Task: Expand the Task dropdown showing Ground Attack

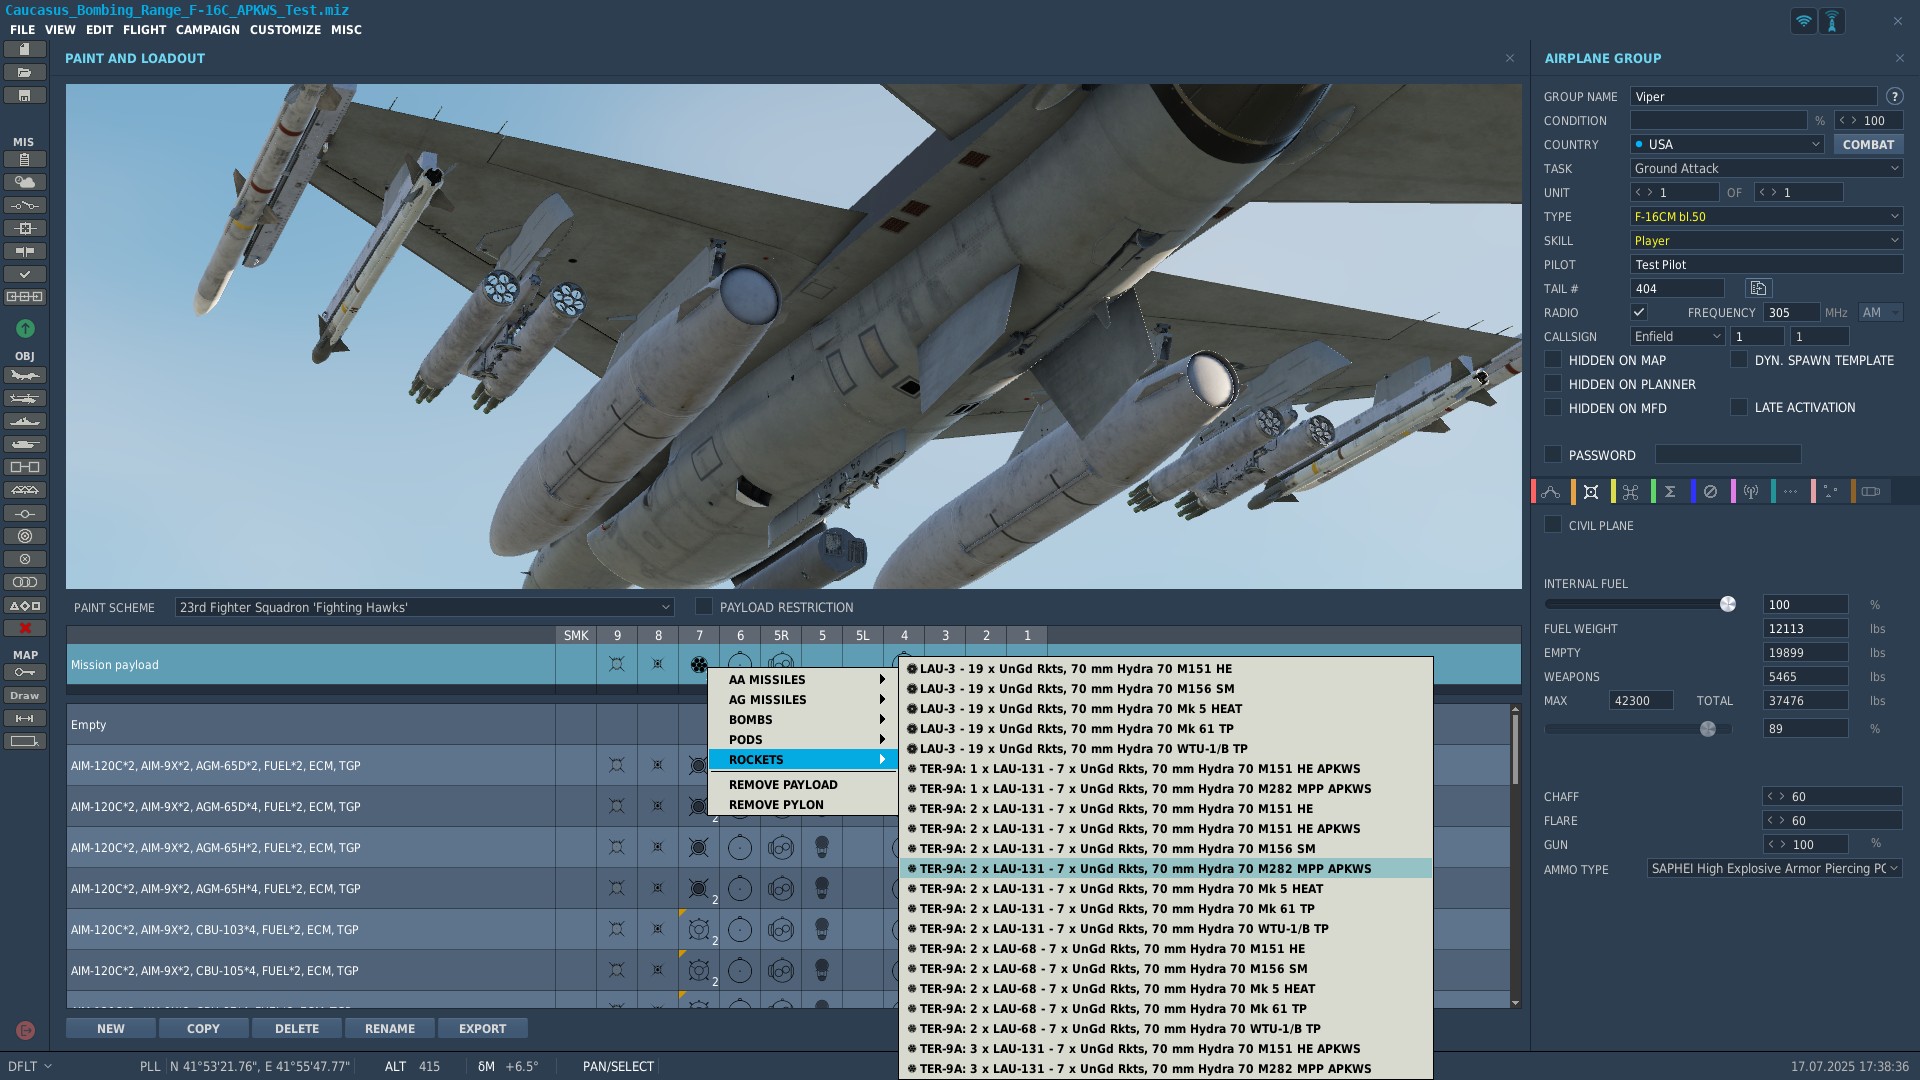Action: point(1766,168)
